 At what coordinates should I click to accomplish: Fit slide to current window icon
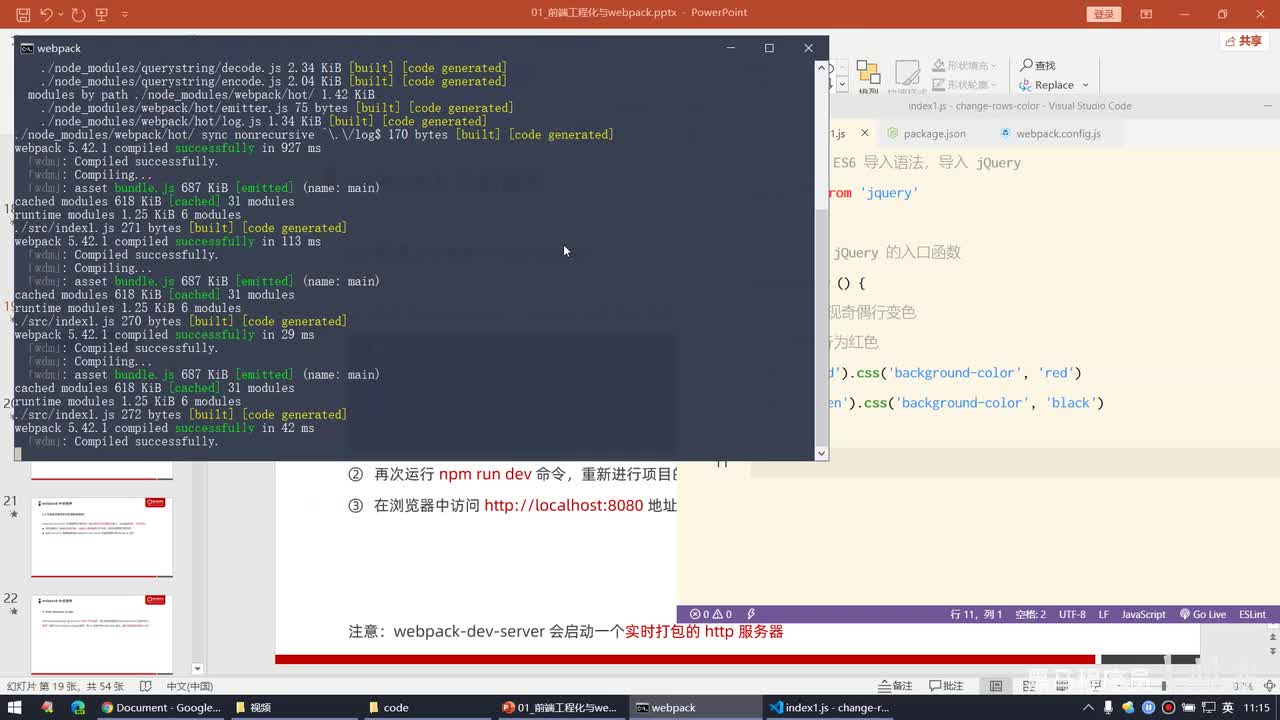(x=1271, y=686)
